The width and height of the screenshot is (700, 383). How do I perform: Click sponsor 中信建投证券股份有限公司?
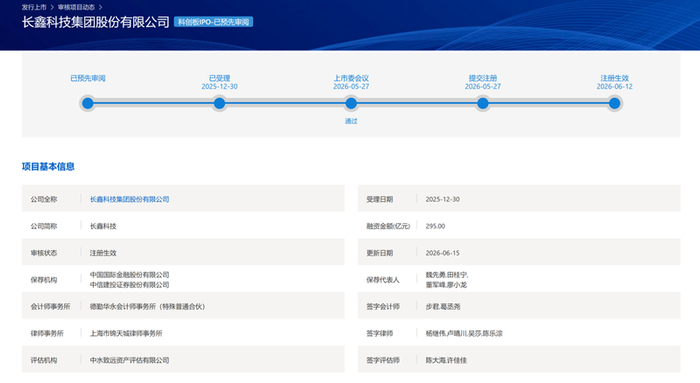coord(129,284)
